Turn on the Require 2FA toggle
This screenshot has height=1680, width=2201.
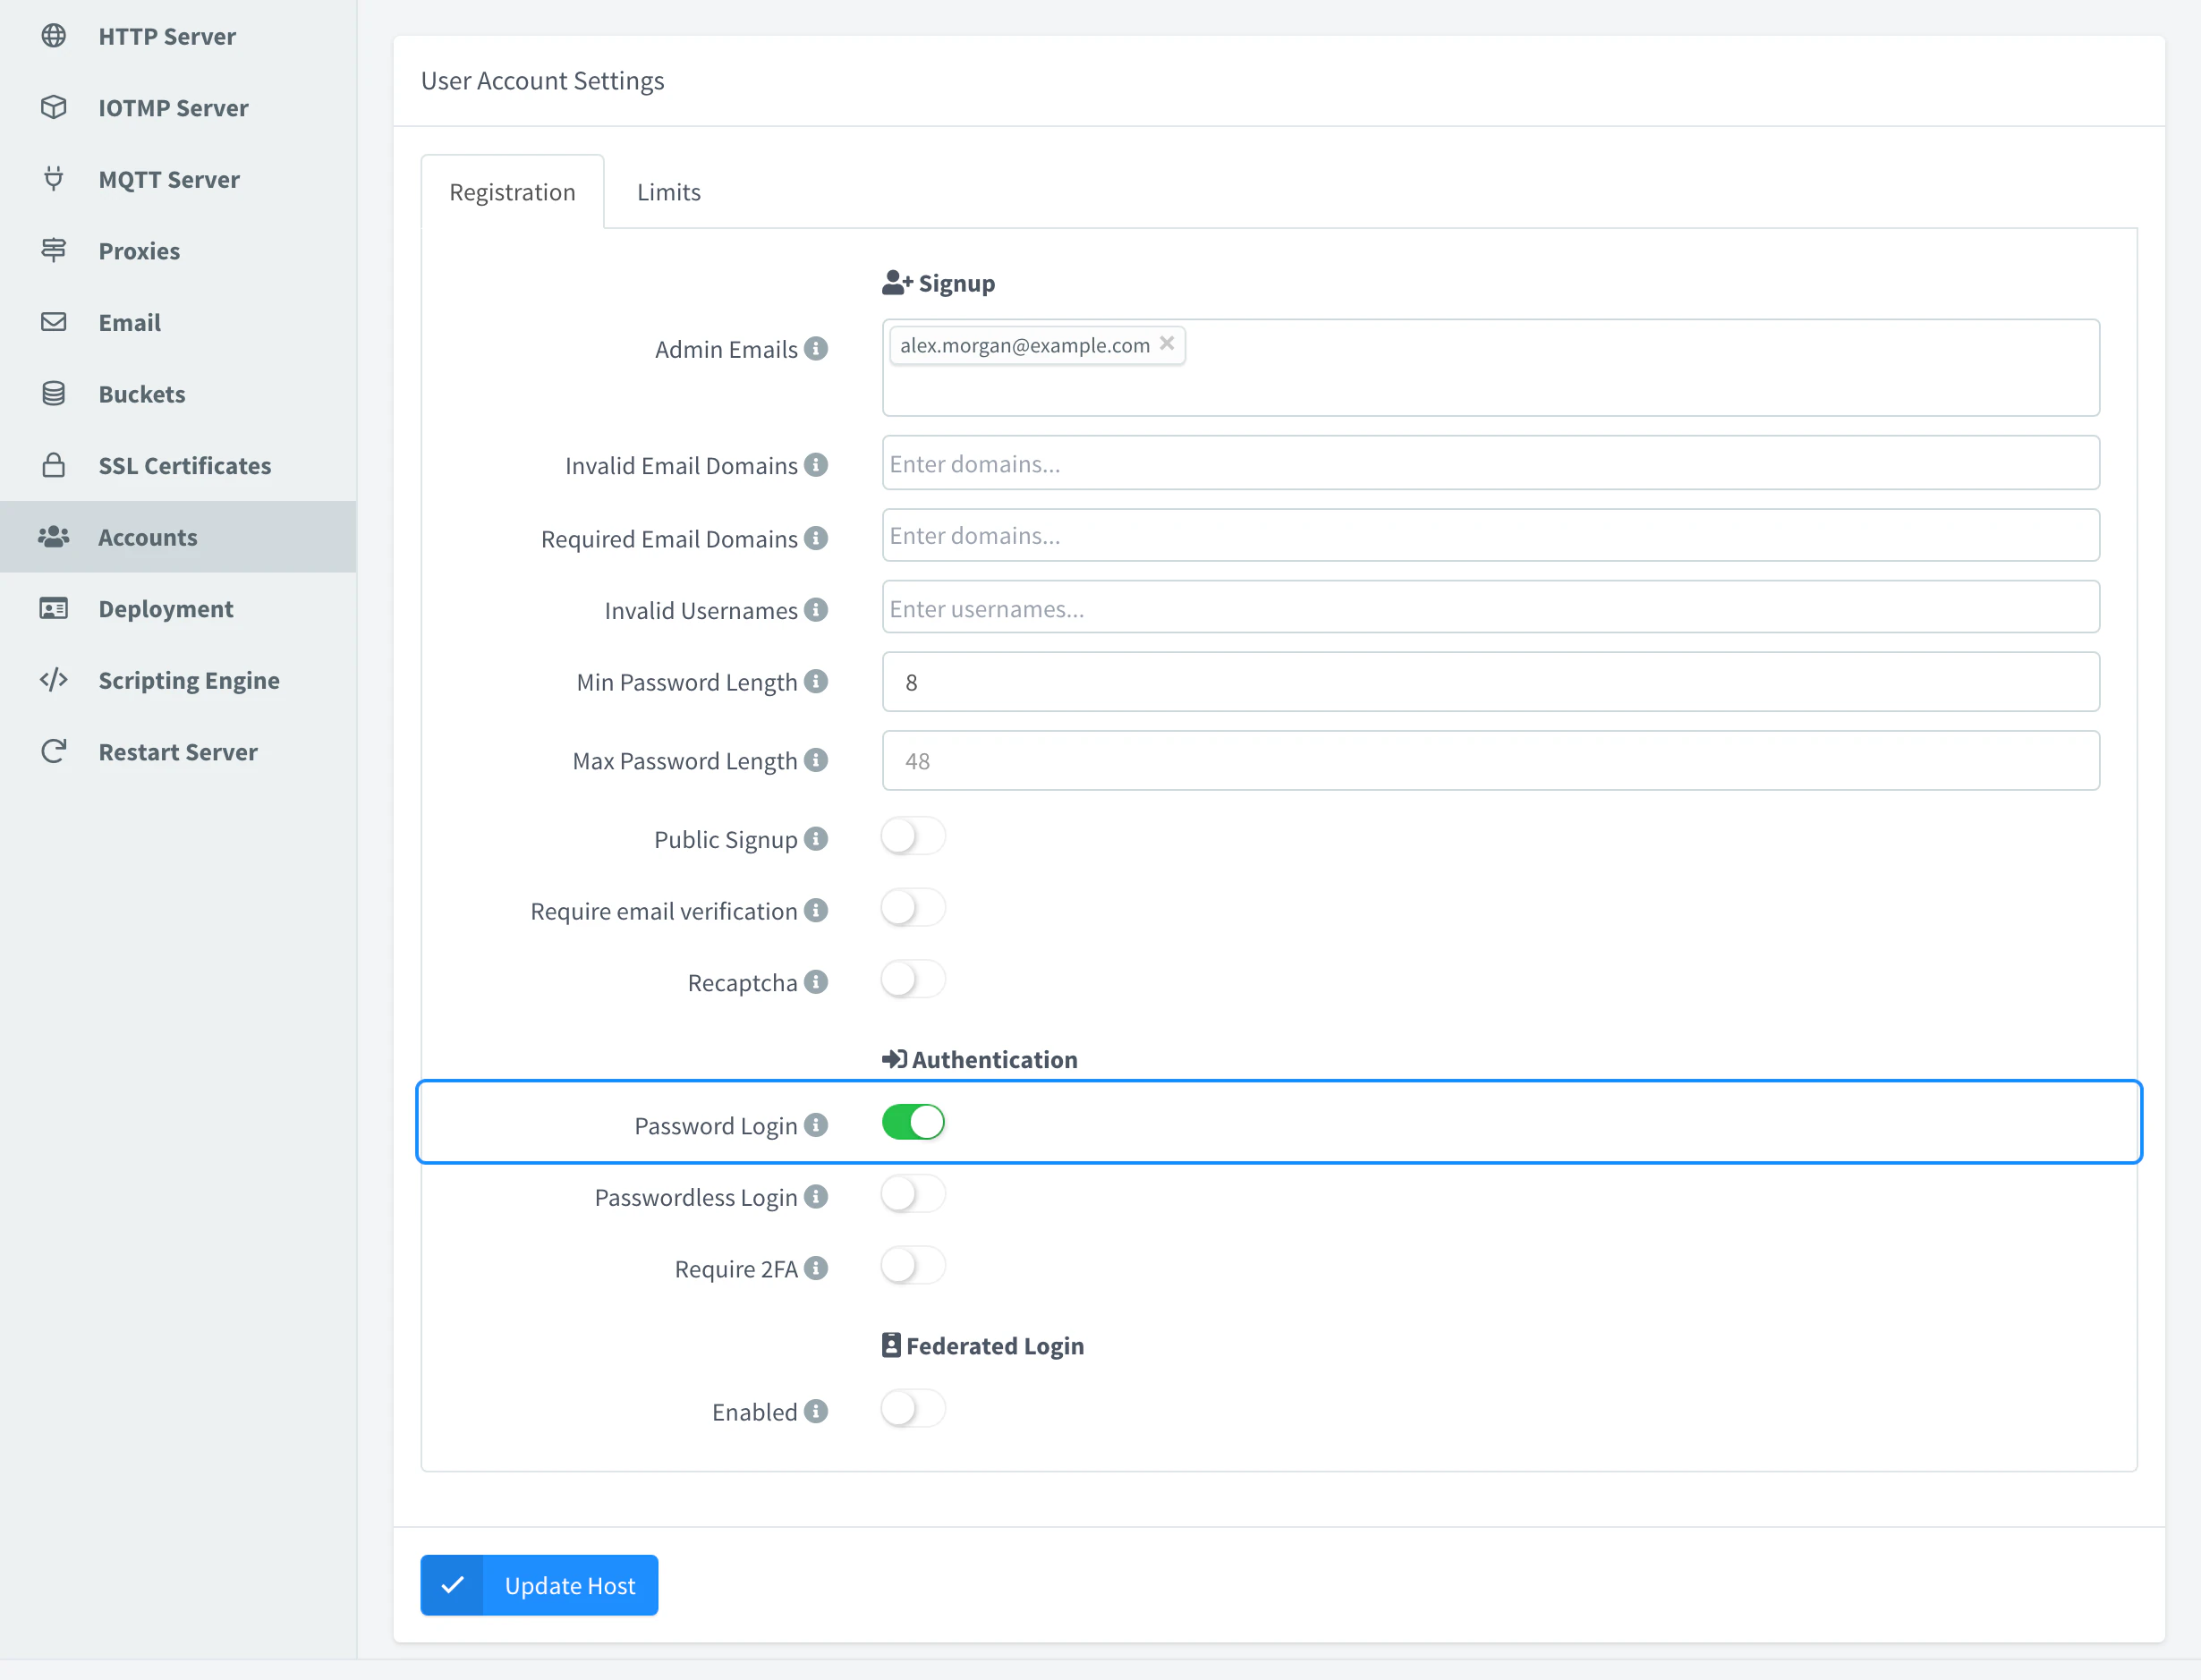[913, 1266]
